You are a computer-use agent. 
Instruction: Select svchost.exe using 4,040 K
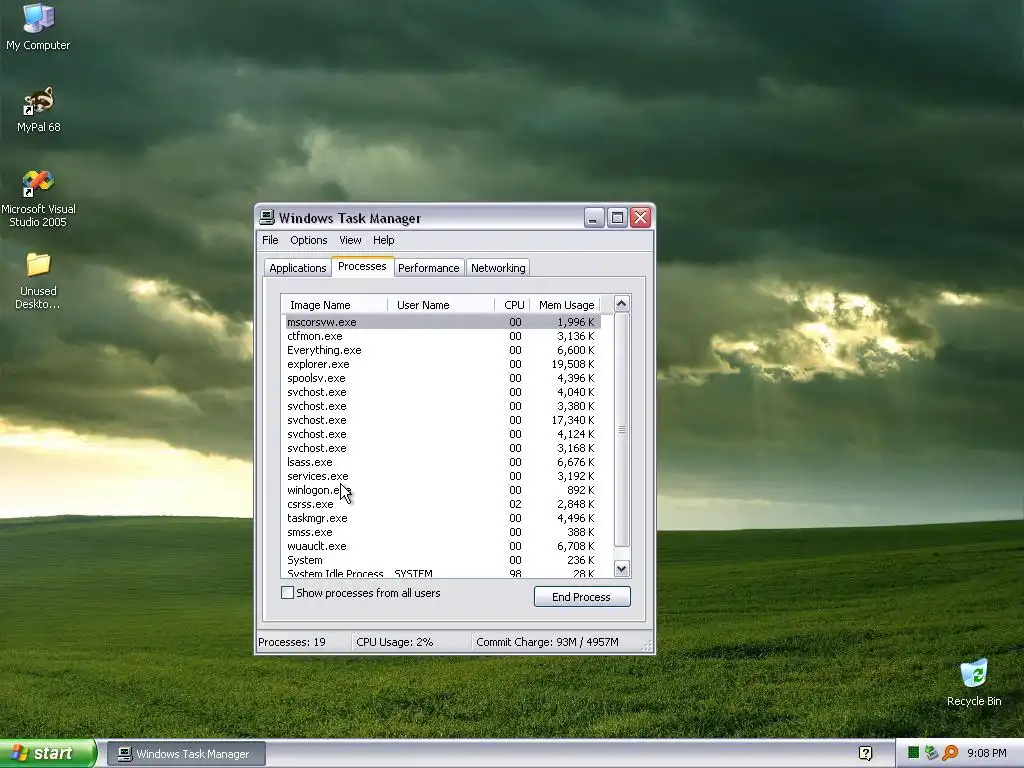pos(442,392)
